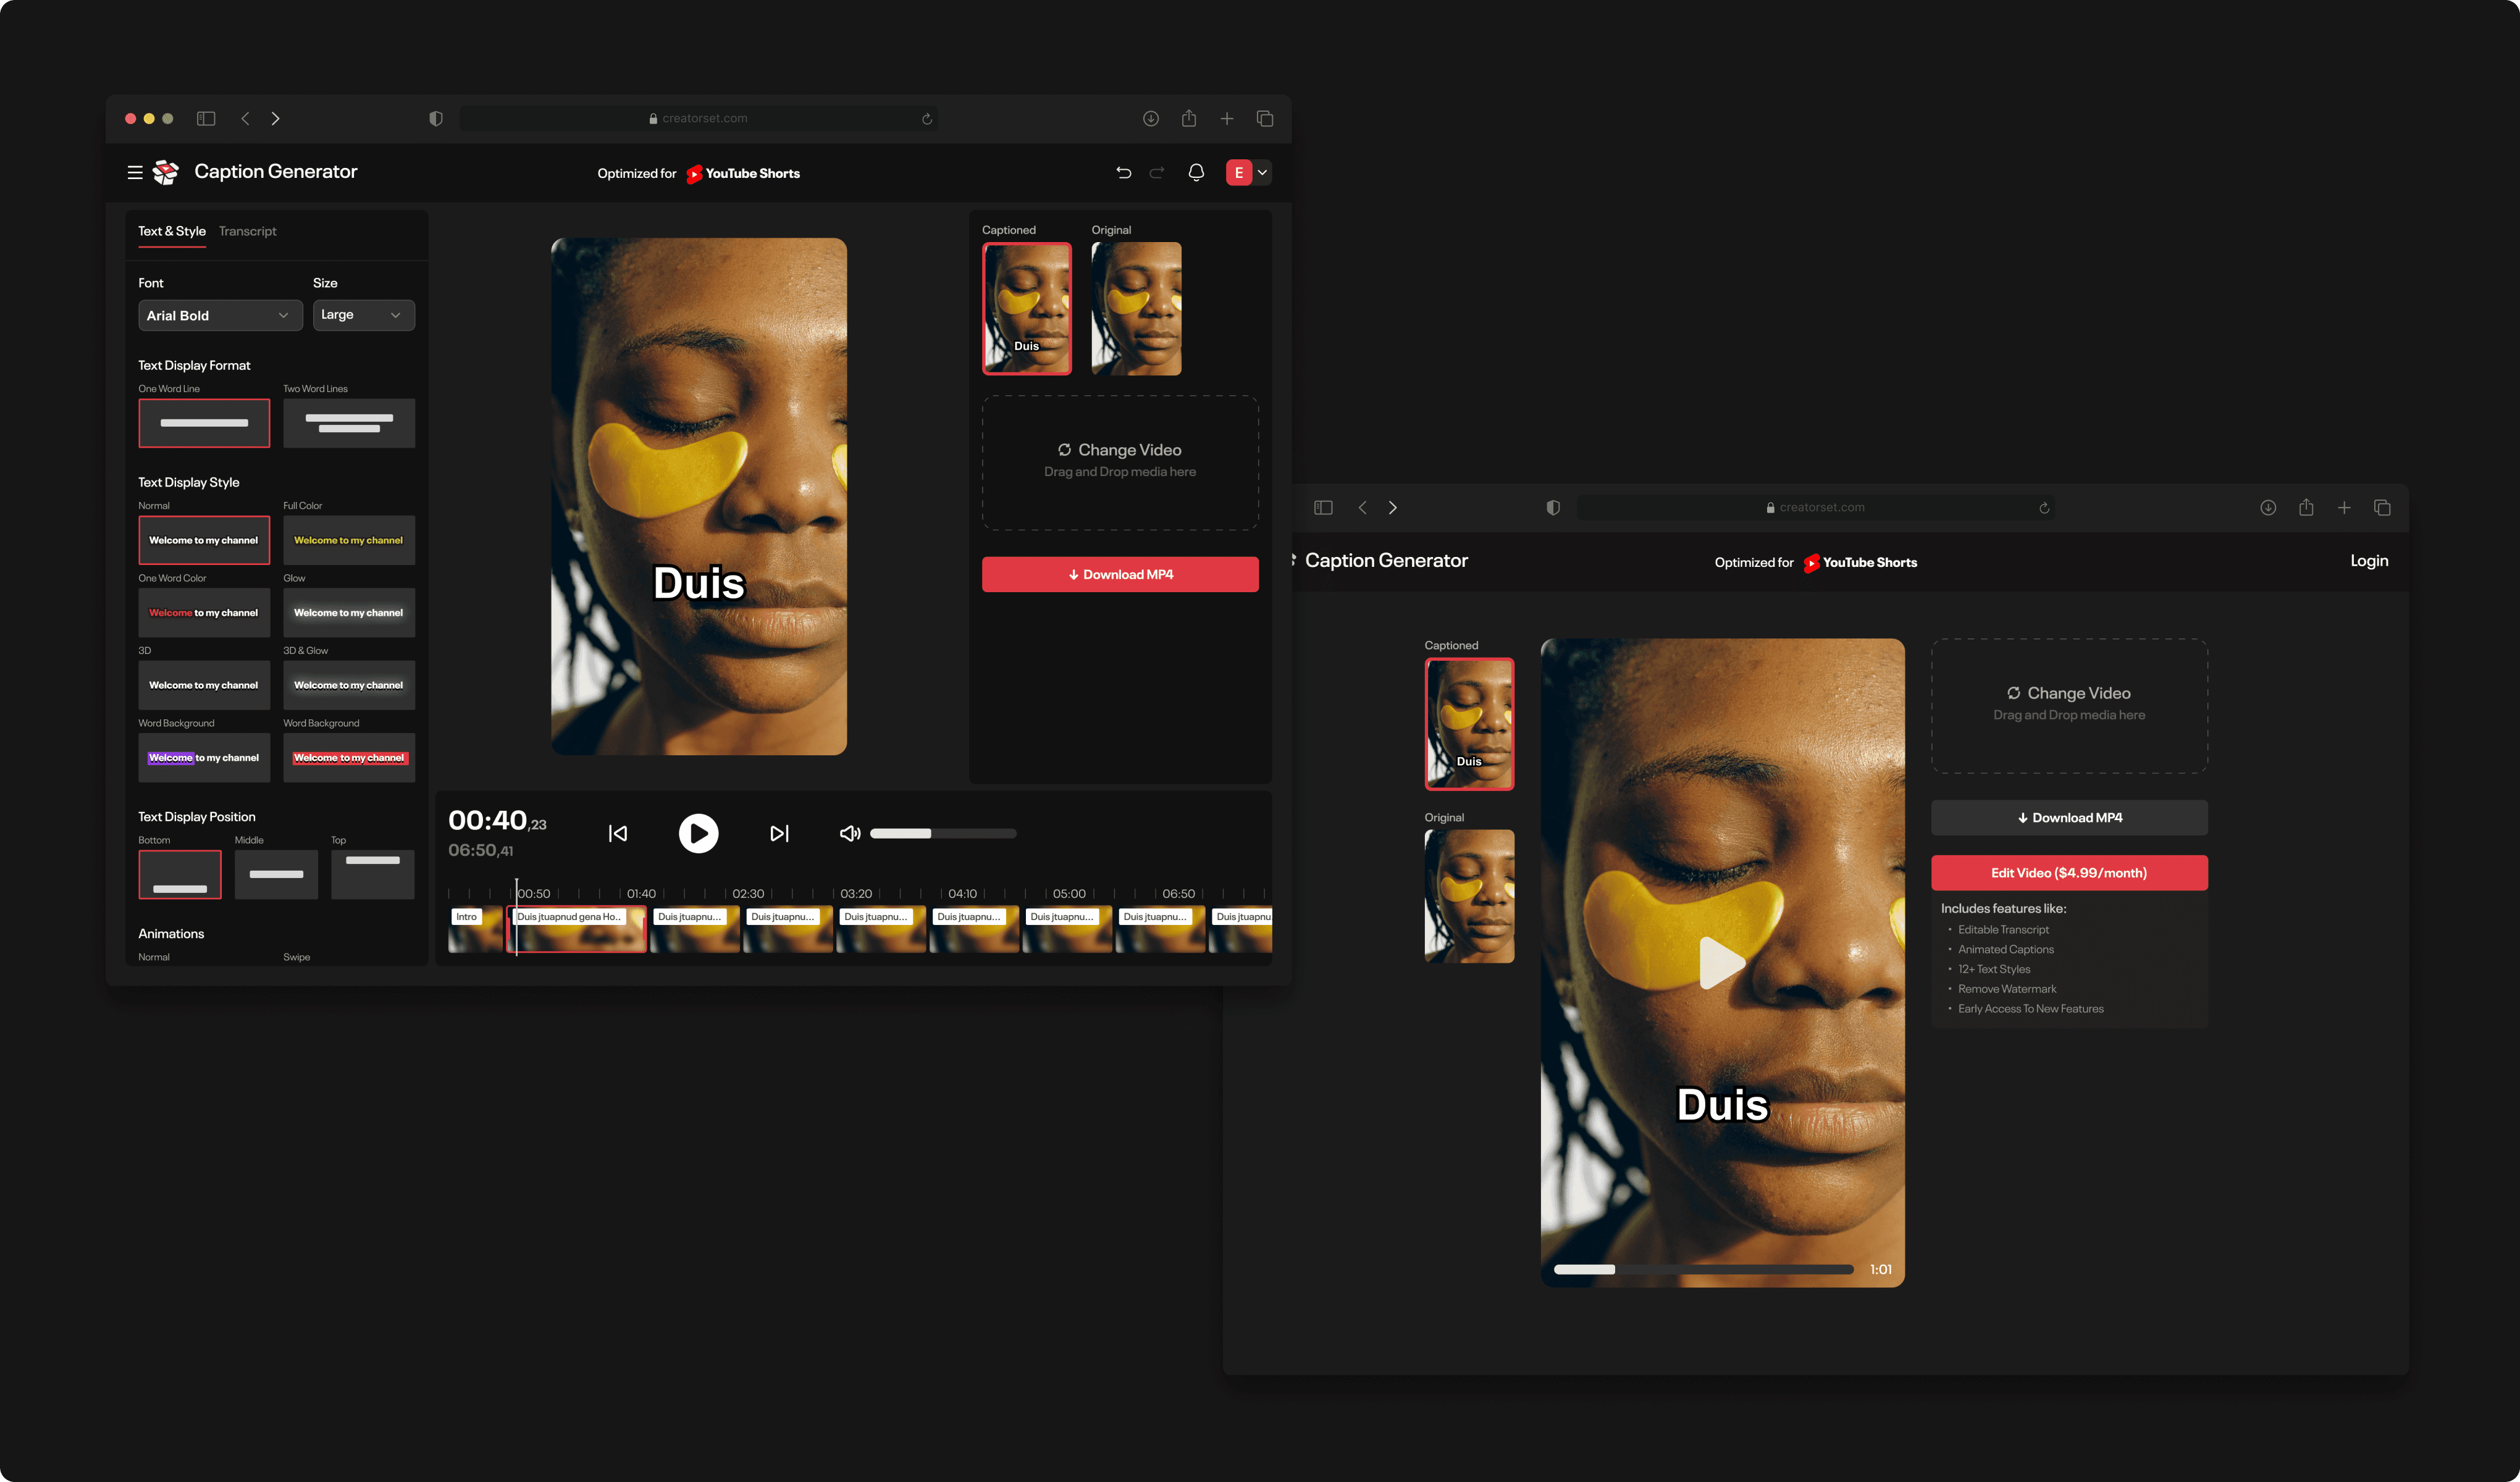Choose the Glow text display style

(348, 613)
